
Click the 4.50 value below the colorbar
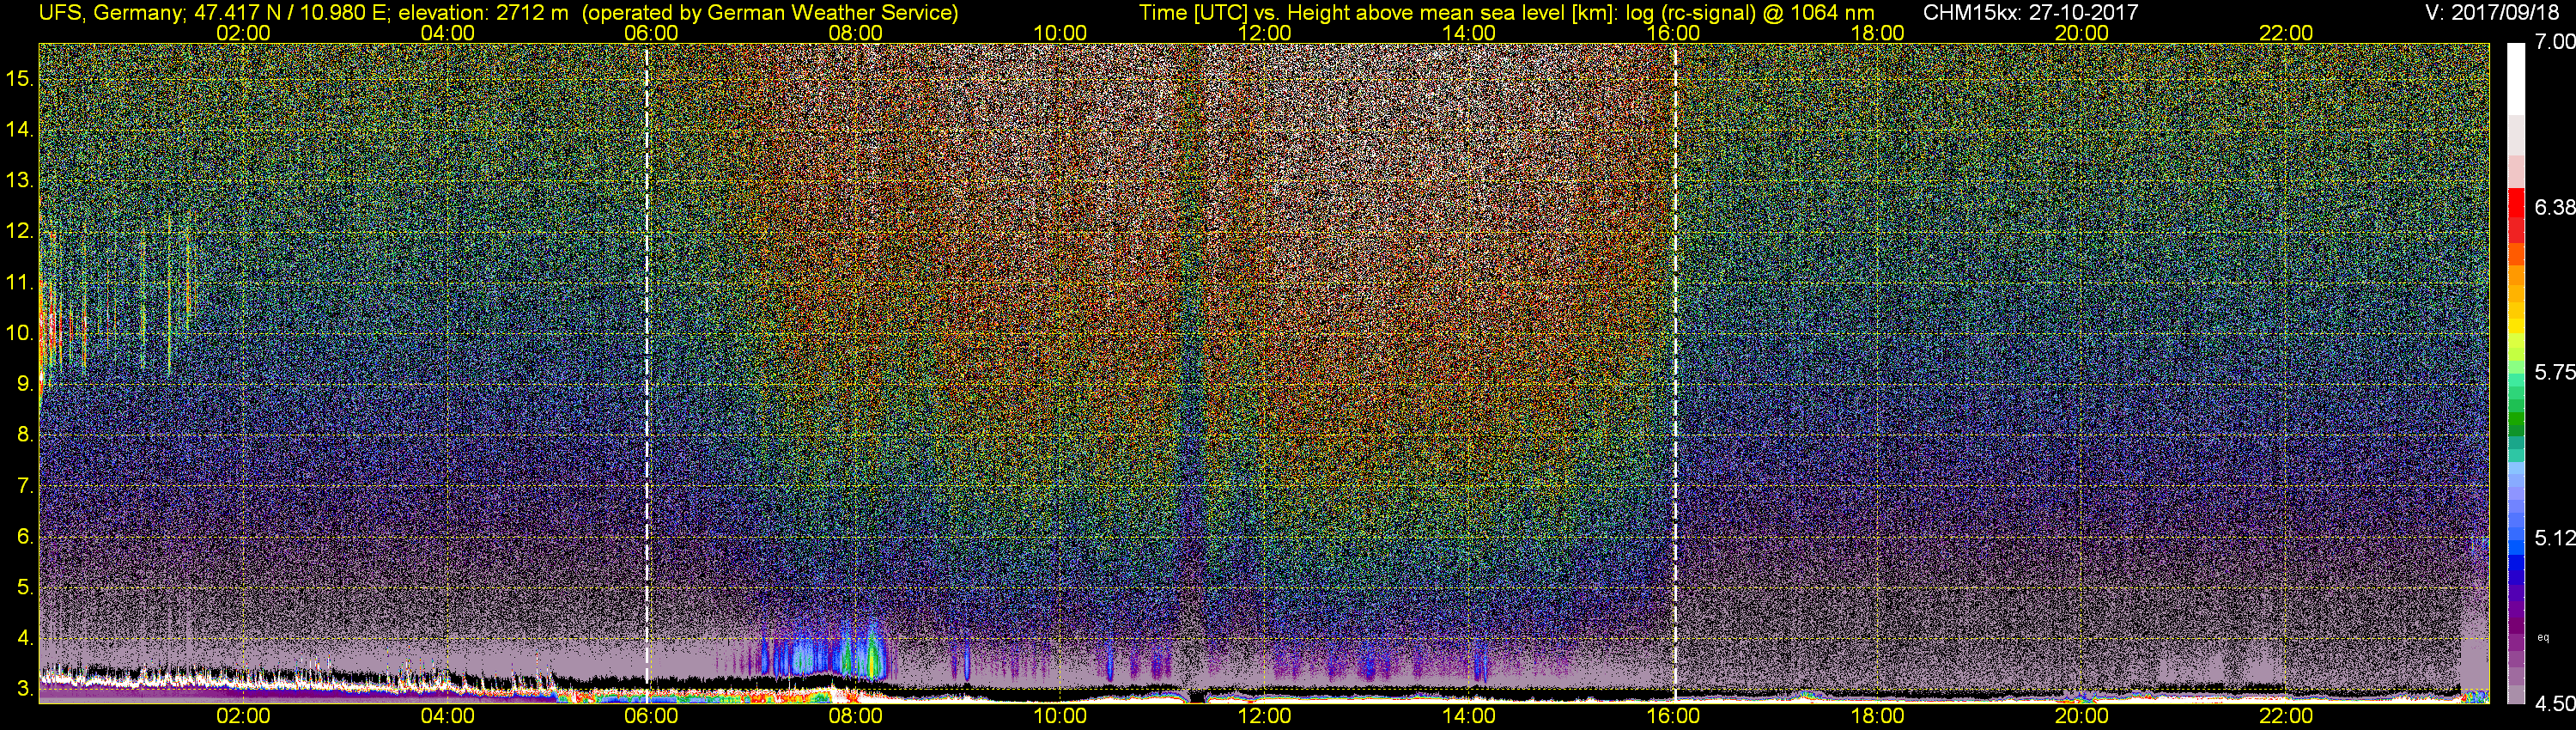(2555, 704)
